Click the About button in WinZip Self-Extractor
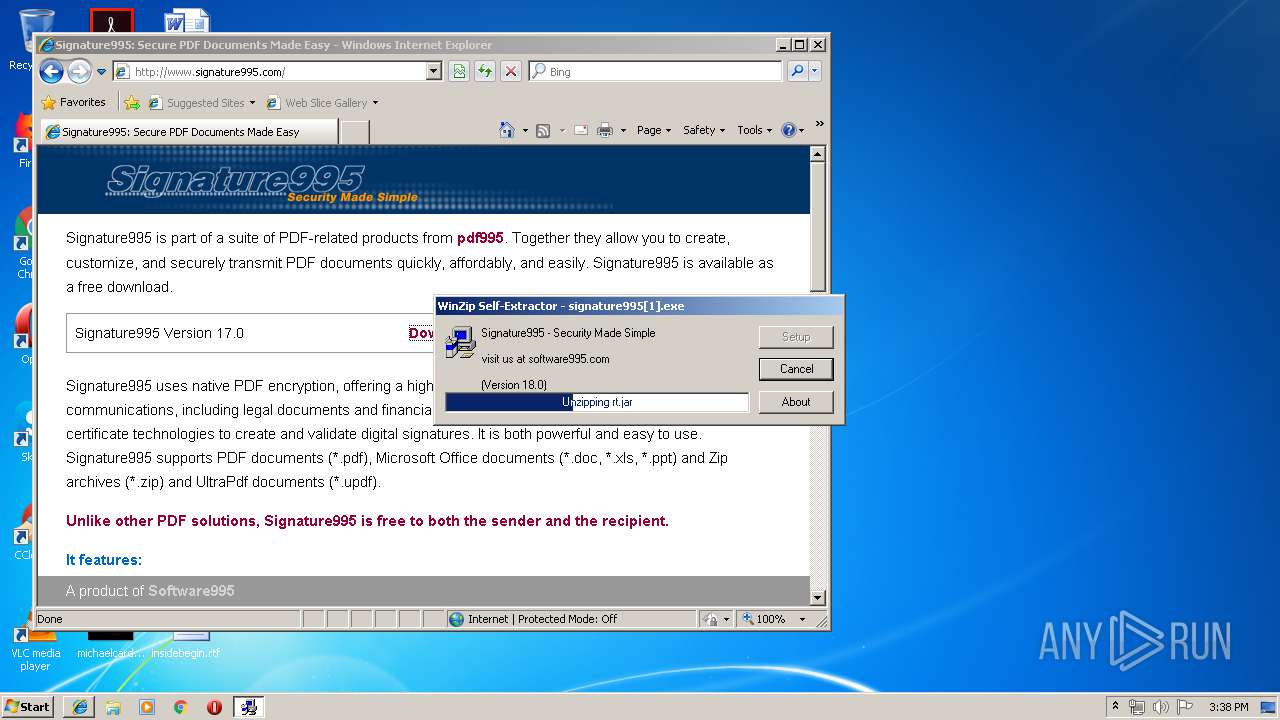The image size is (1280, 720). (796, 402)
